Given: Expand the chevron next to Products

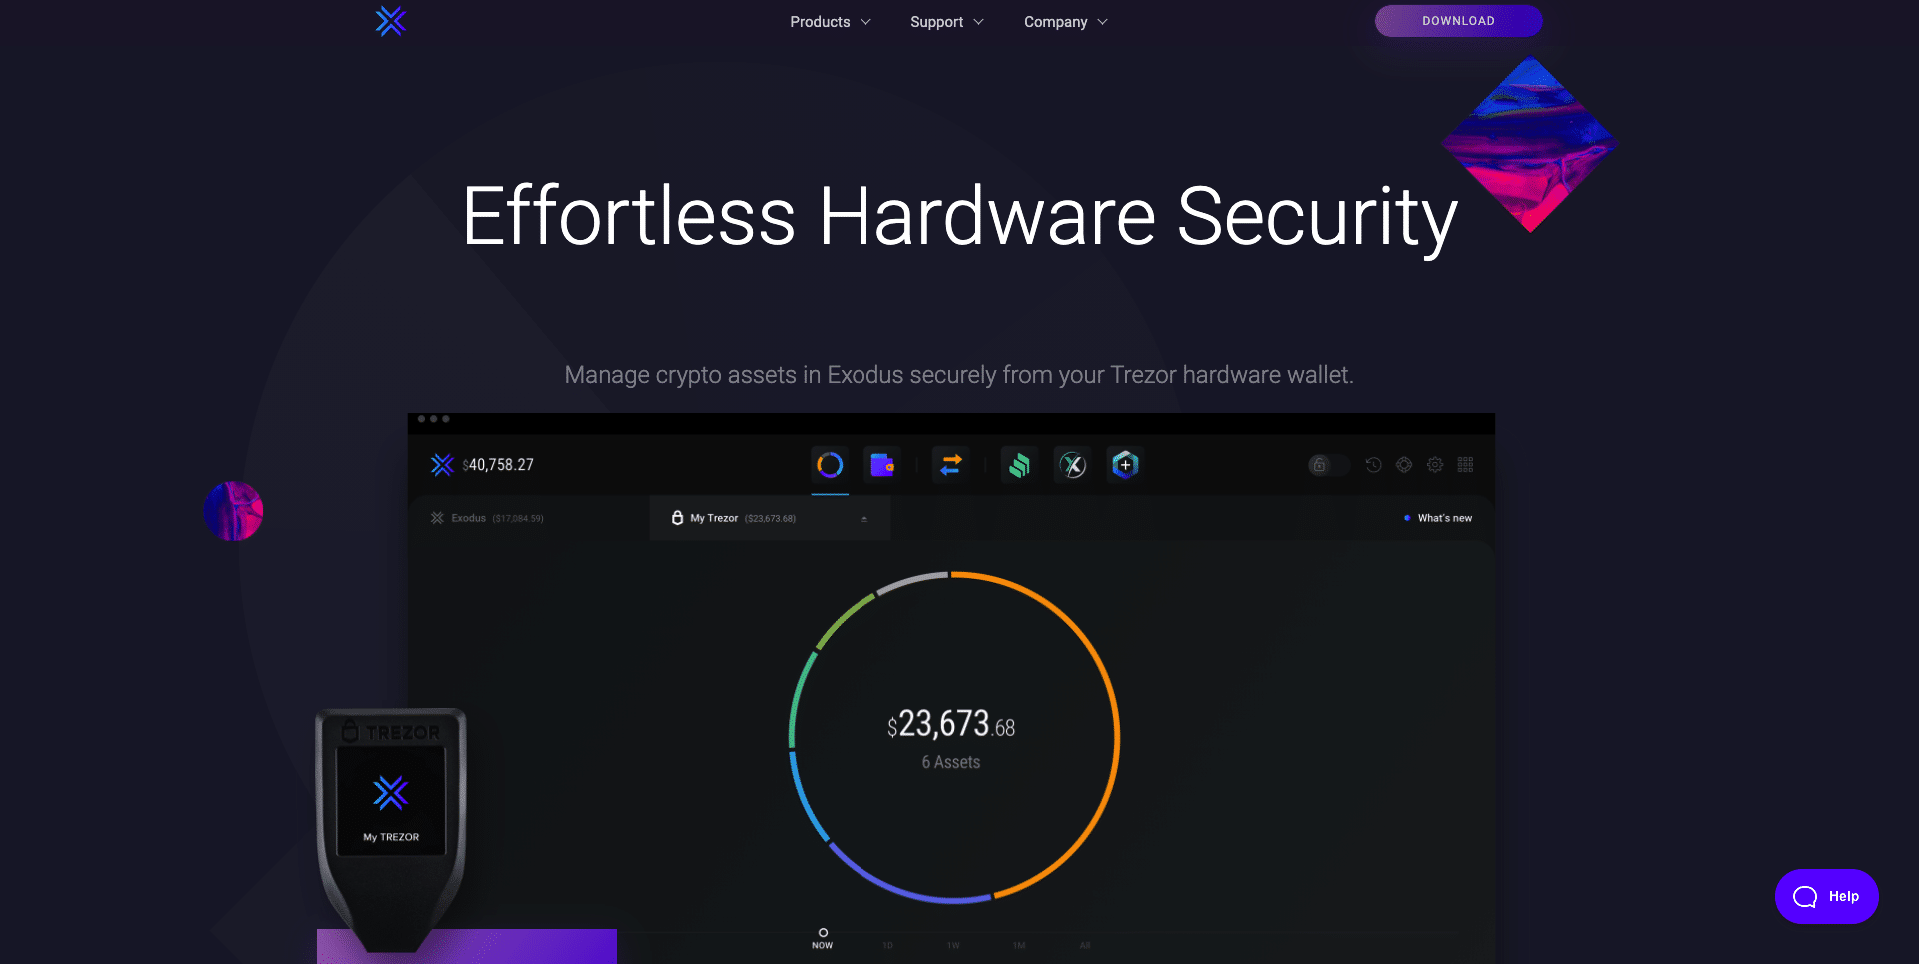Looking at the screenshot, I should [866, 22].
